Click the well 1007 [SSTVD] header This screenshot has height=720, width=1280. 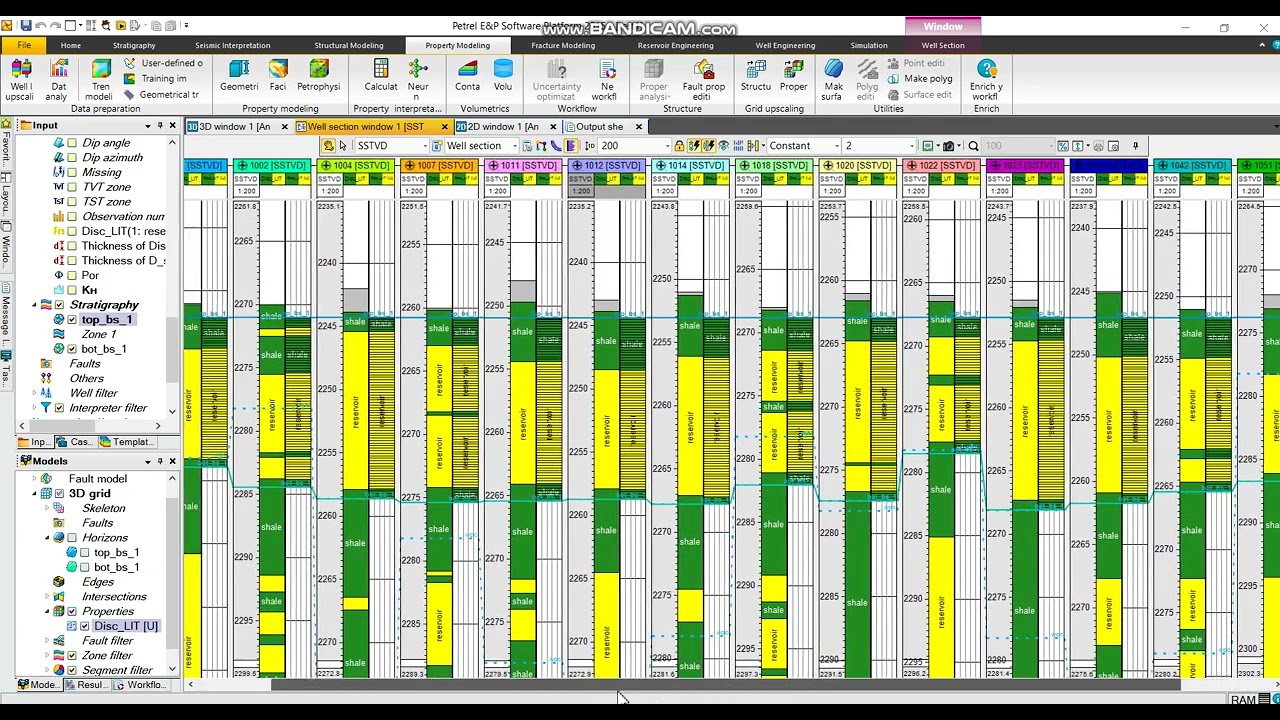(x=438, y=165)
